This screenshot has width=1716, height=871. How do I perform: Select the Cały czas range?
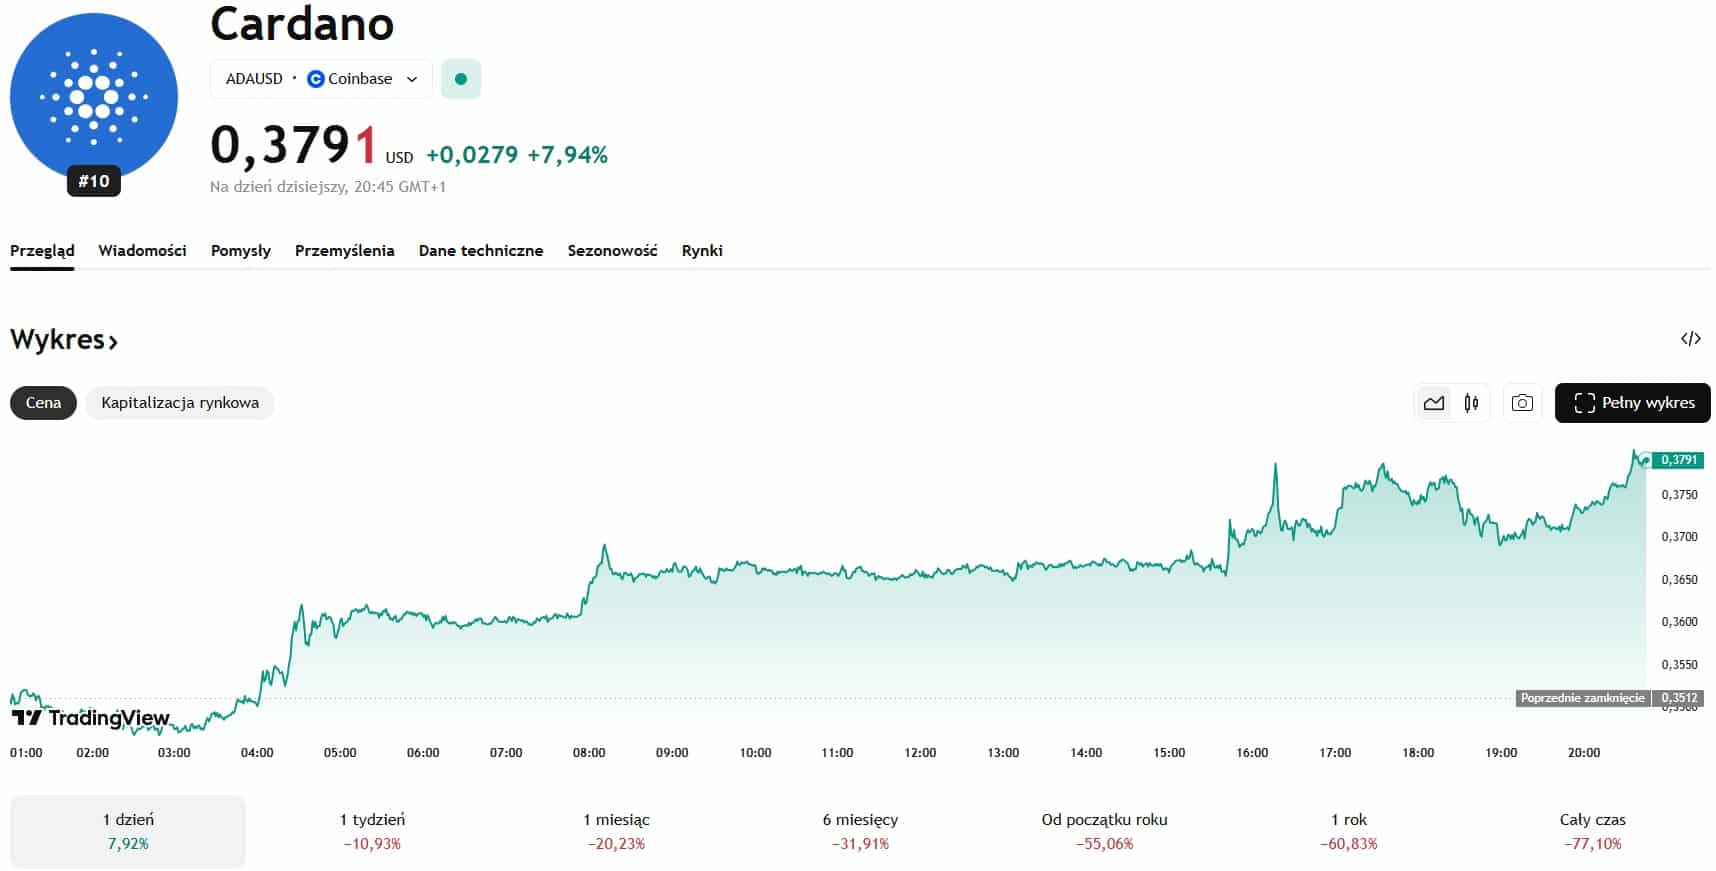tap(1592, 831)
